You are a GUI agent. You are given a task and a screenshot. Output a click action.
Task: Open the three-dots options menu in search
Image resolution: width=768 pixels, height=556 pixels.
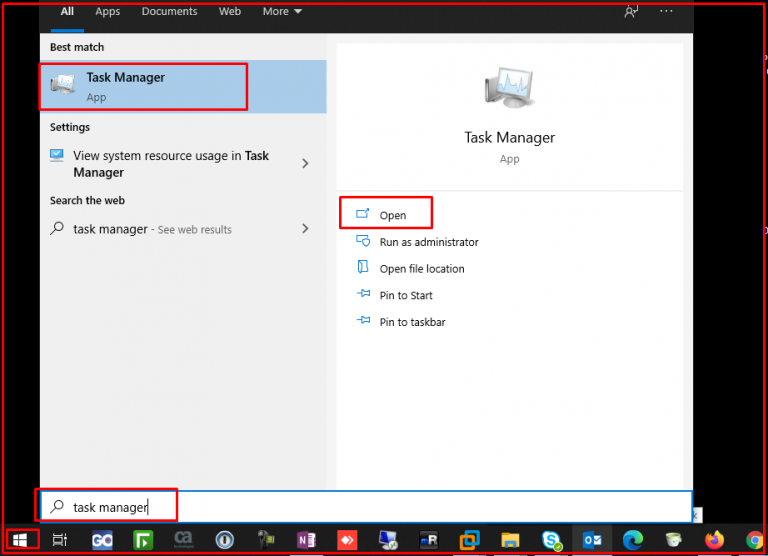(x=666, y=11)
